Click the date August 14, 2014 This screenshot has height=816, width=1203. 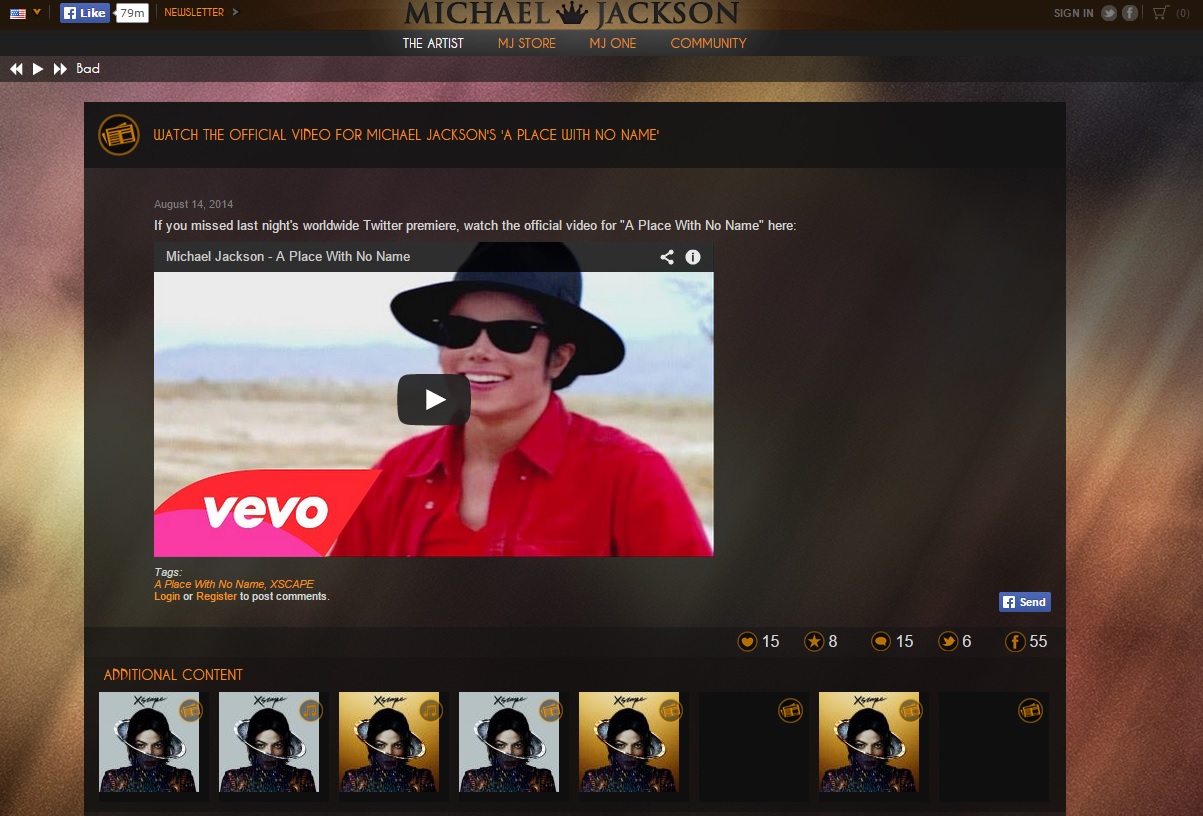(193, 204)
